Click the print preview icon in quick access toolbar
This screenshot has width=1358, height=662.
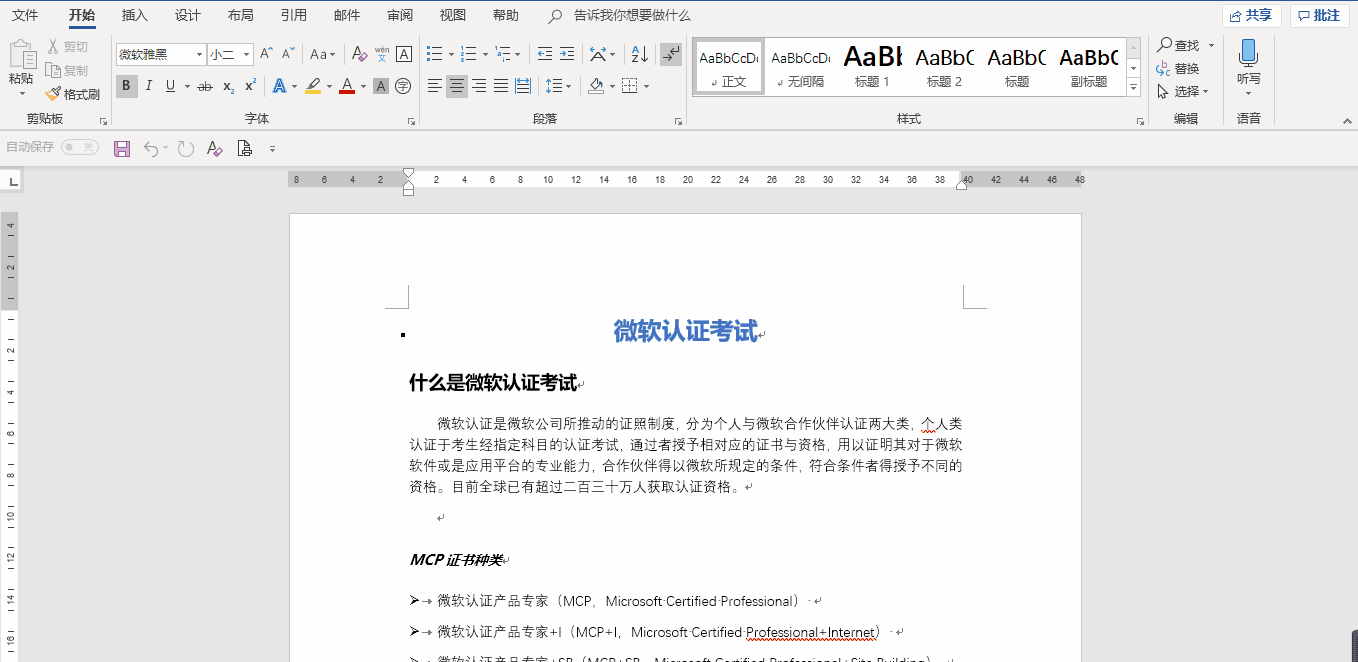coord(244,149)
